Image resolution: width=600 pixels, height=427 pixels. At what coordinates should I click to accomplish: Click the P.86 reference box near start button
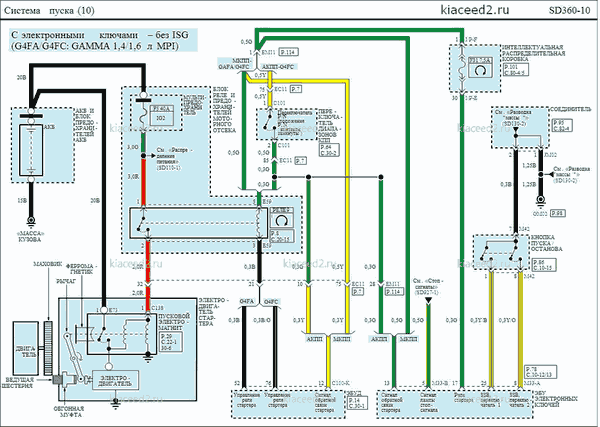544,265
